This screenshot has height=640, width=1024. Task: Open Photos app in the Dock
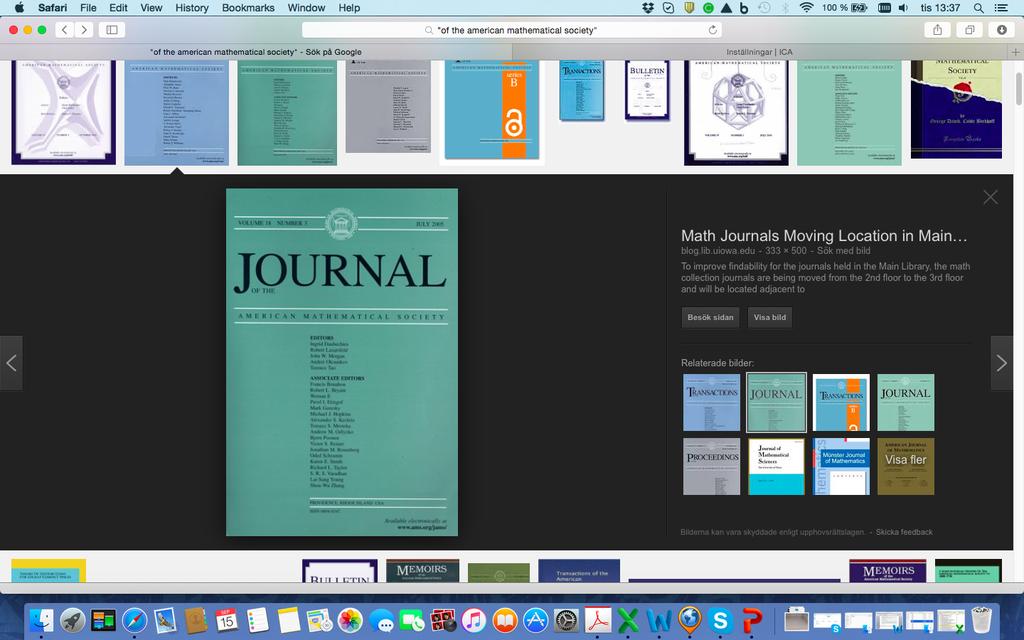350,620
